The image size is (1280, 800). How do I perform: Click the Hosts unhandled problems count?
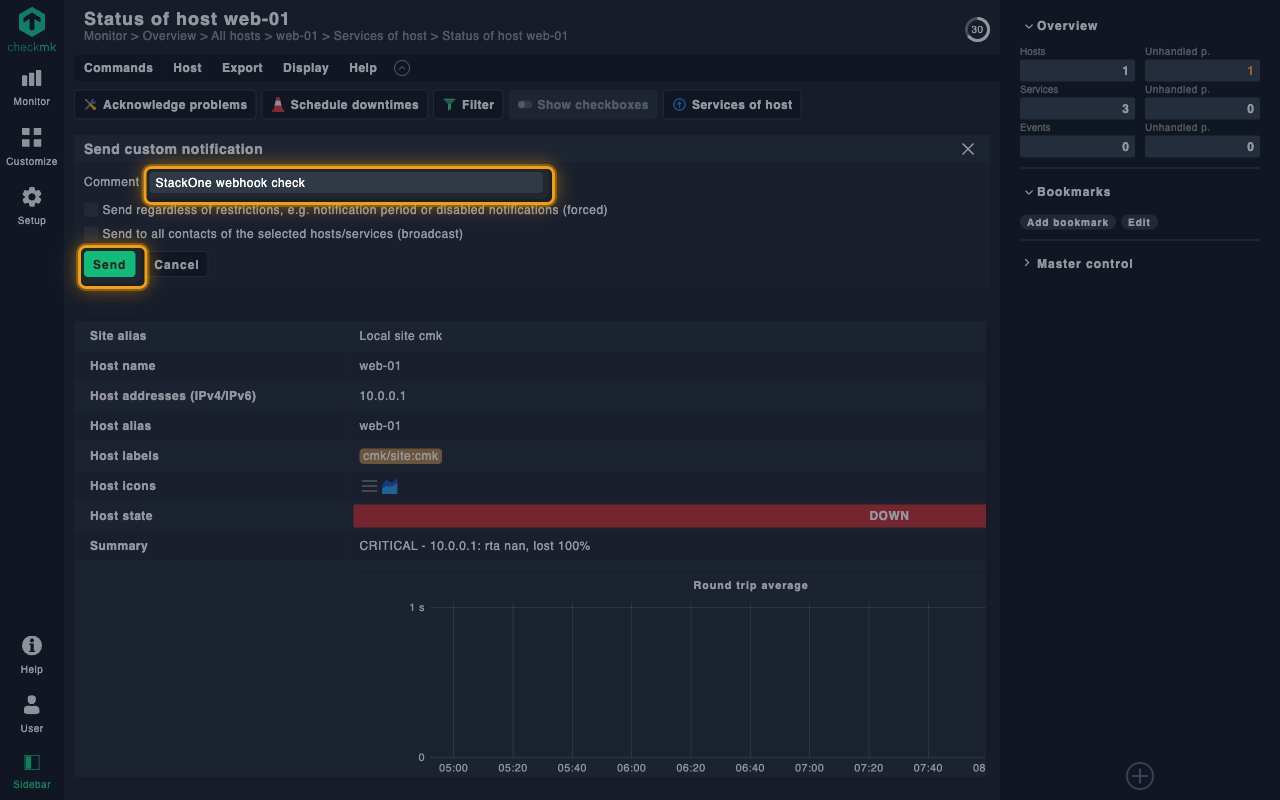click(1202, 71)
